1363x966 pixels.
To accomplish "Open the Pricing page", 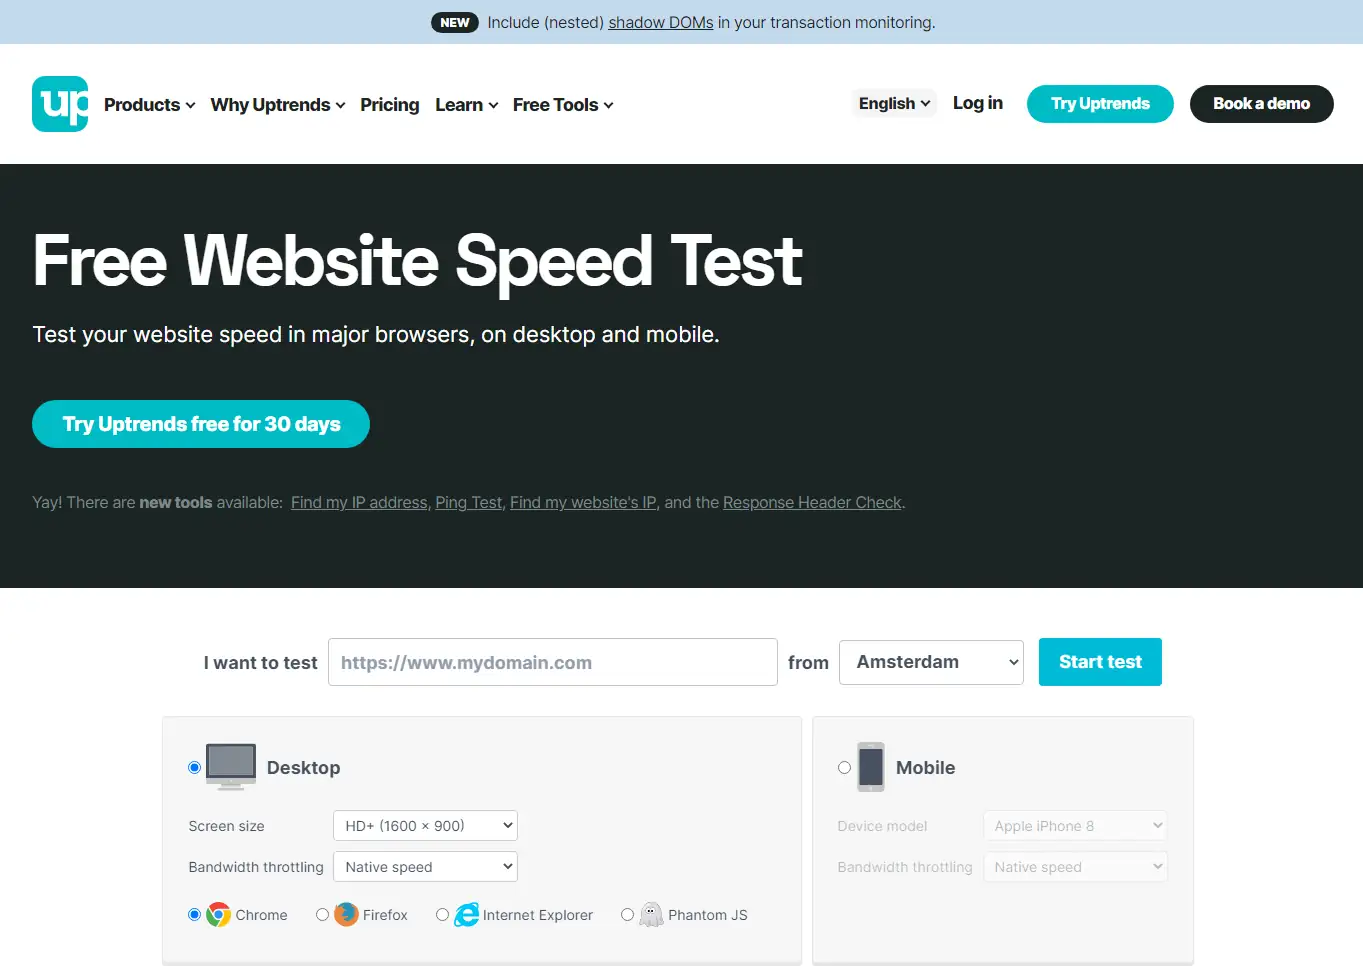I will [390, 105].
